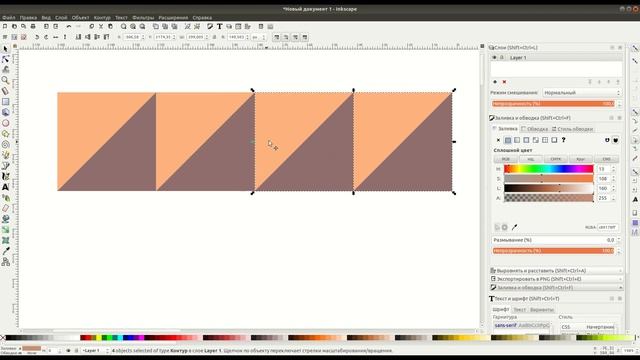Viewport: 640px width, 360px height.
Task: Click the Raise to top icon
Action: coord(106,37)
